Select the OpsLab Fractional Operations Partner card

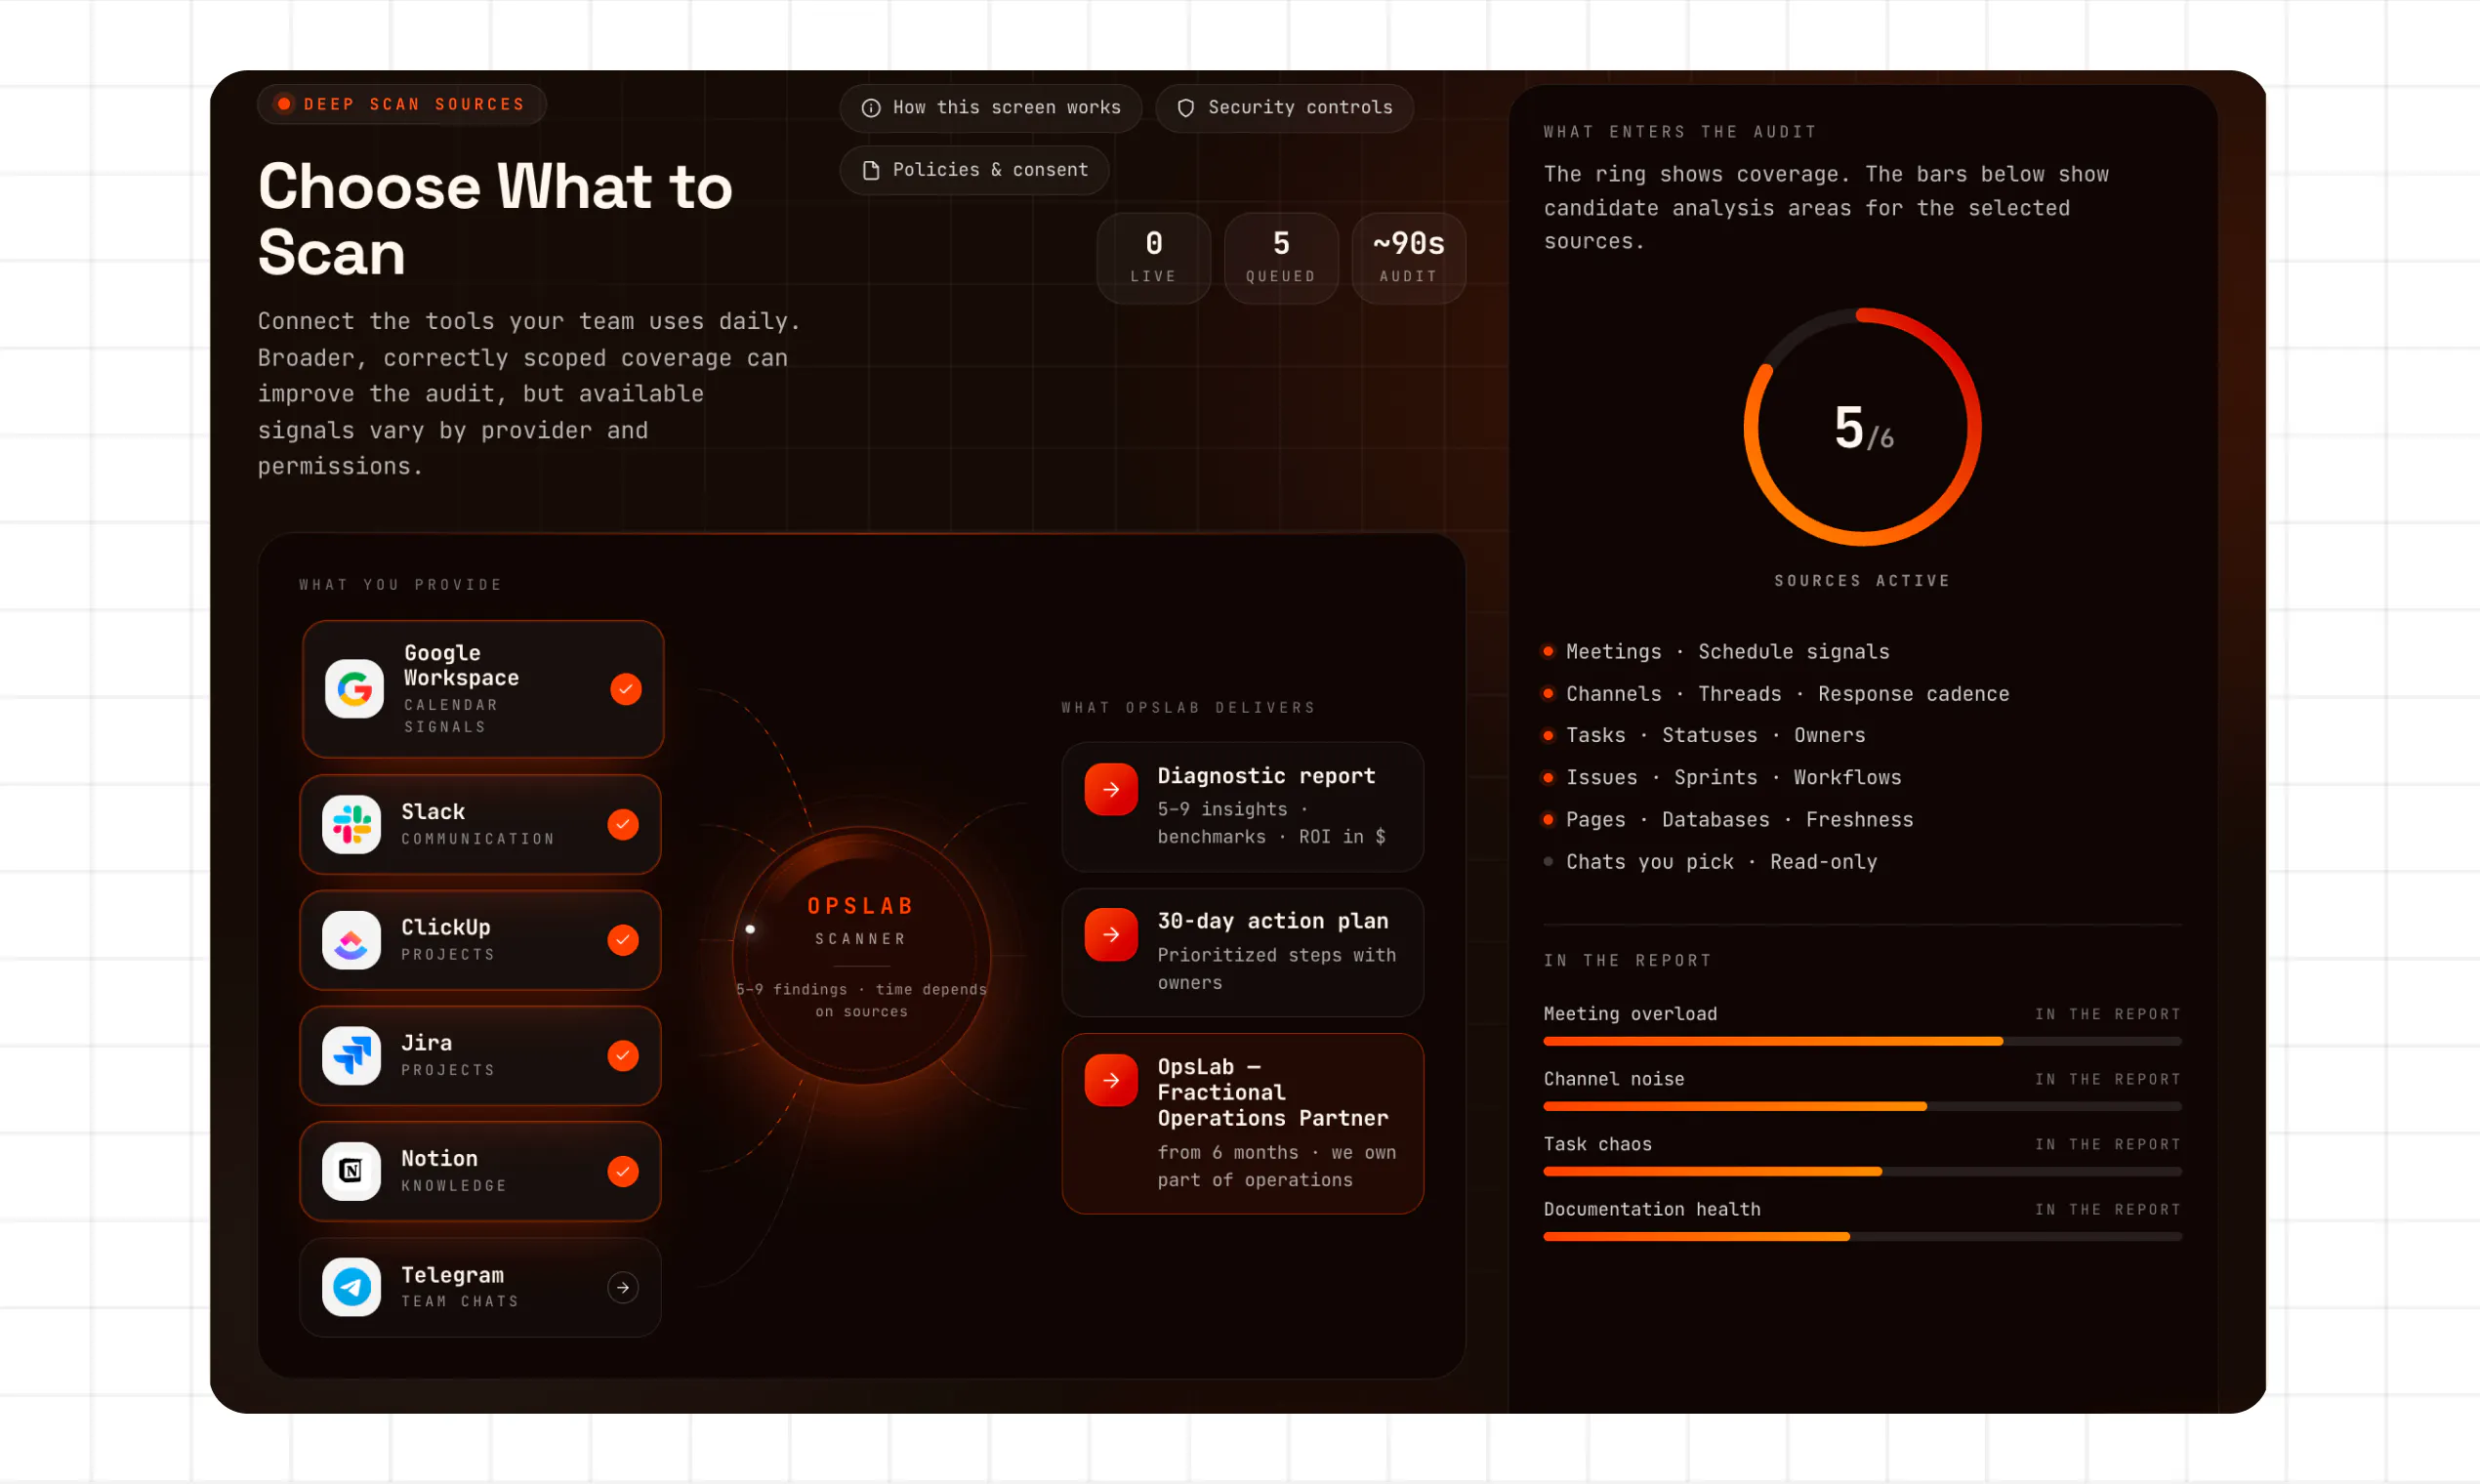pyautogui.click(x=1243, y=1124)
